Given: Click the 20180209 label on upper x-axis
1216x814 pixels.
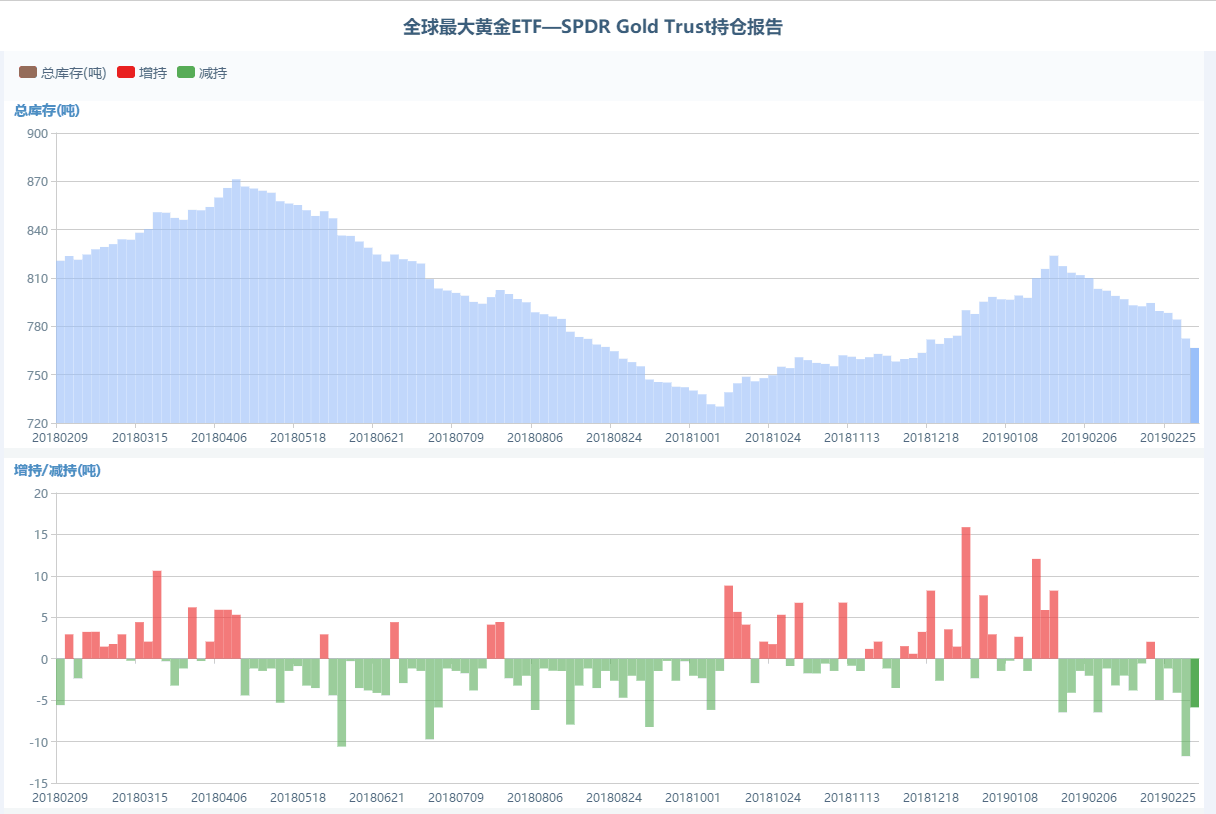Looking at the screenshot, I should click(x=60, y=437).
